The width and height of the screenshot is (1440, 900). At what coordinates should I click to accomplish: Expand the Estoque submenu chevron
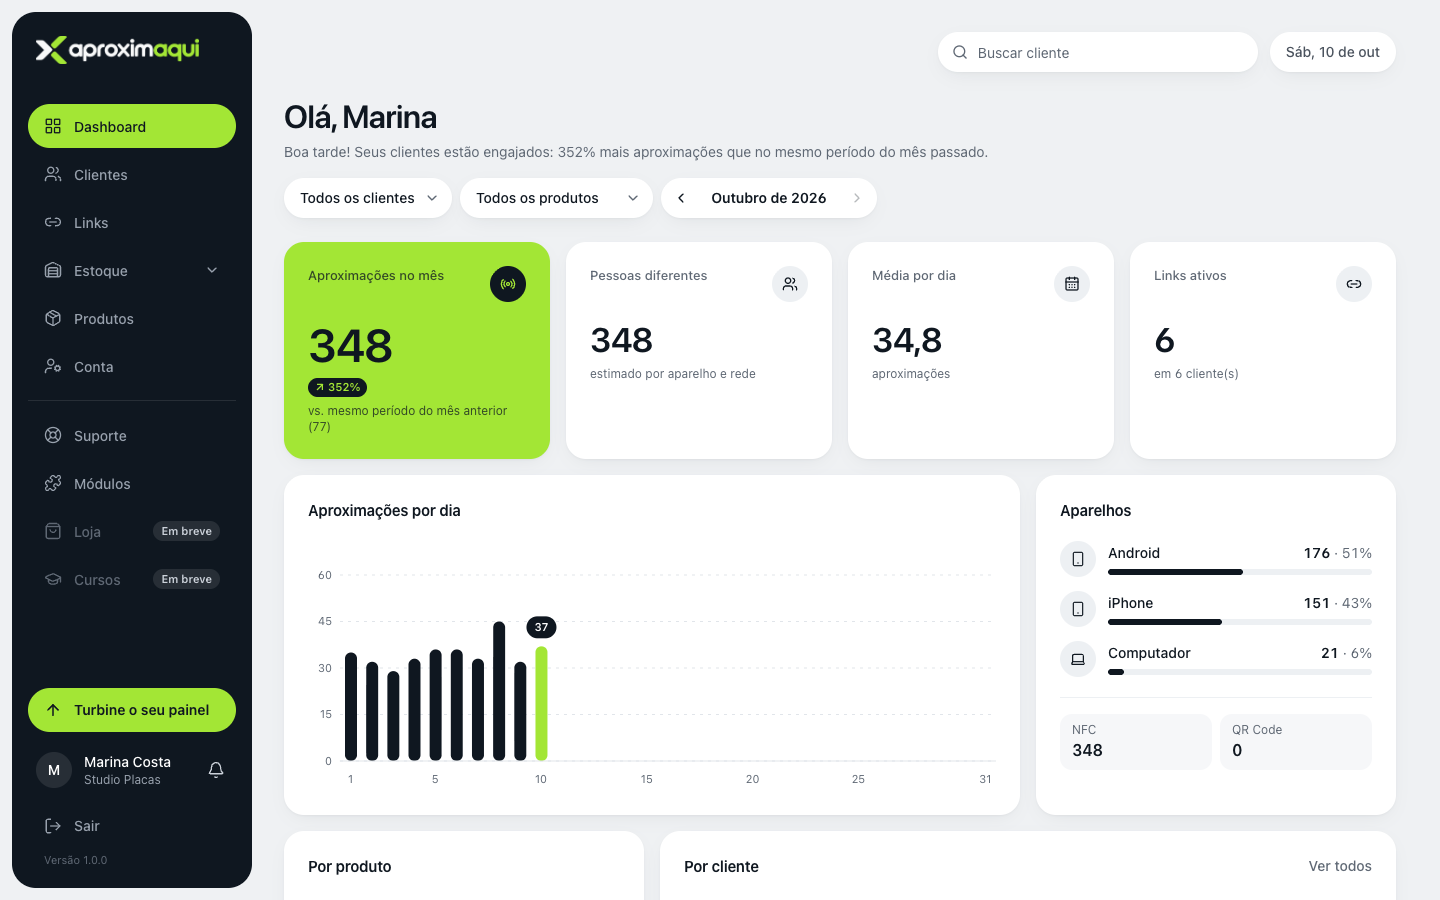(x=212, y=270)
